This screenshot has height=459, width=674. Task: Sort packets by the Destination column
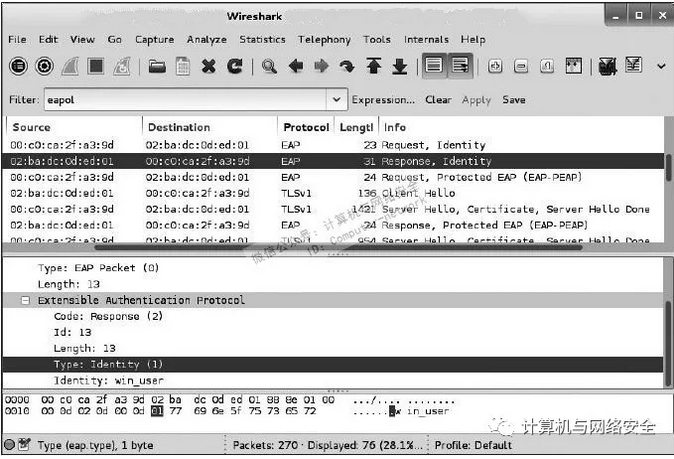210,127
